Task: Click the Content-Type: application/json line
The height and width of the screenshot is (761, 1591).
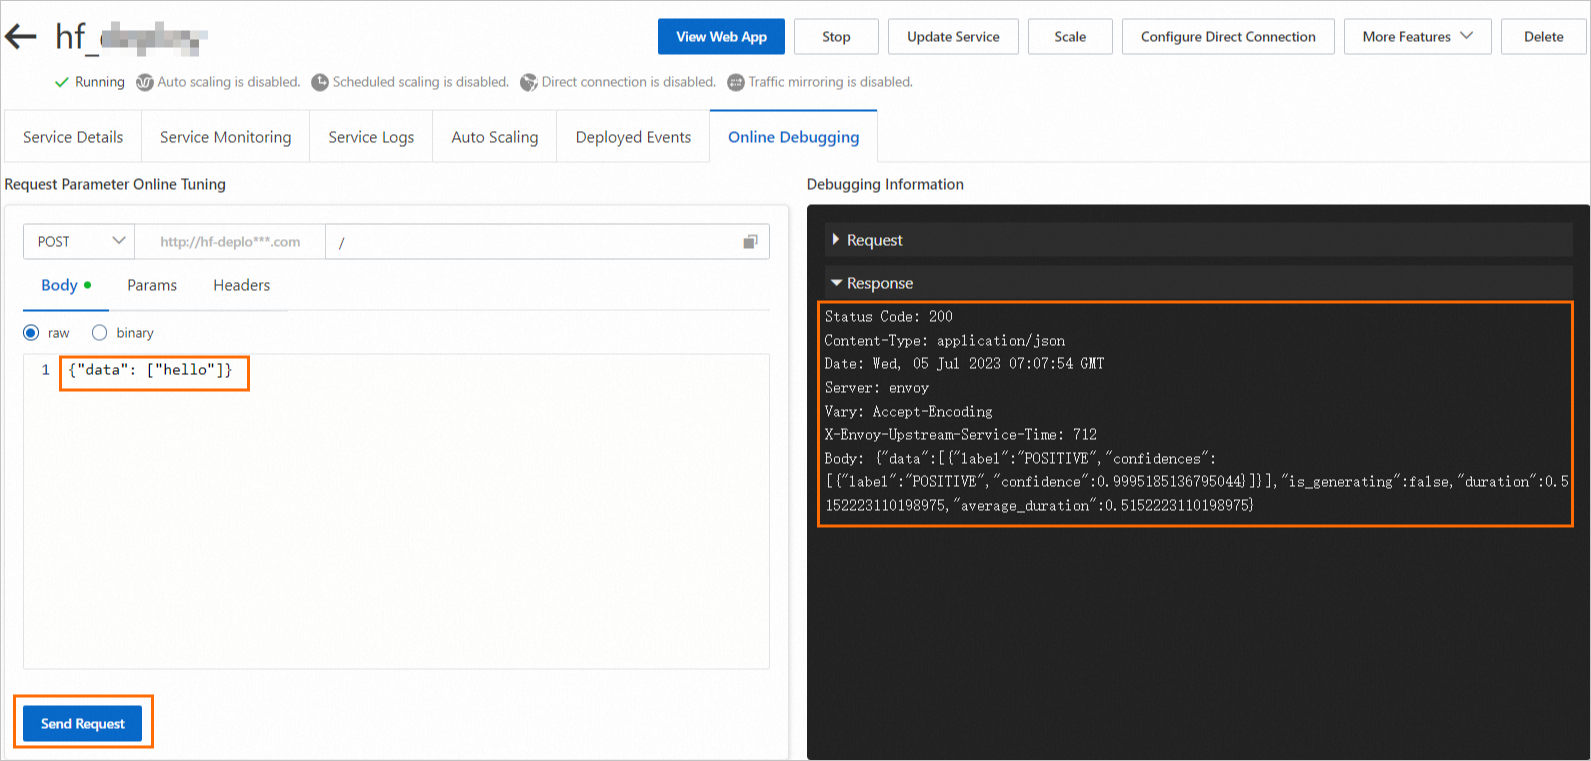Action: tap(944, 341)
